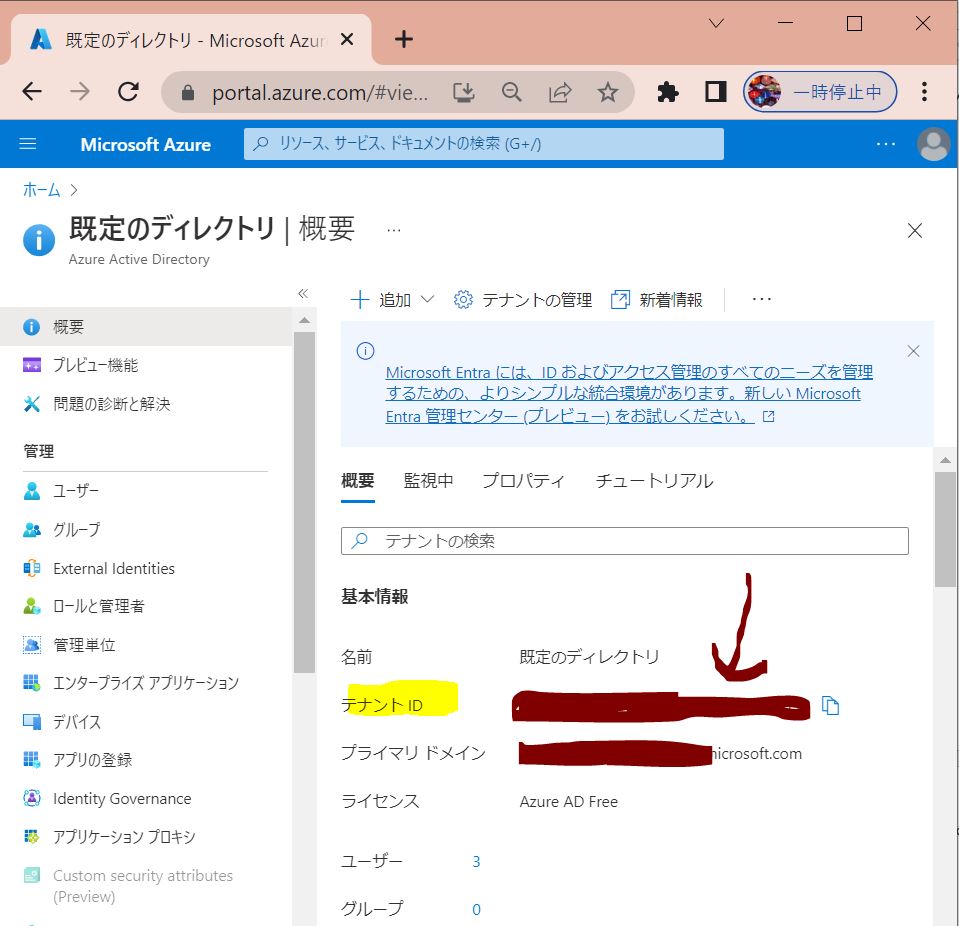Viewport: 959px width, 926px height.
Task: Dismiss the Microsoft Entra info banner
Action: point(912,351)
